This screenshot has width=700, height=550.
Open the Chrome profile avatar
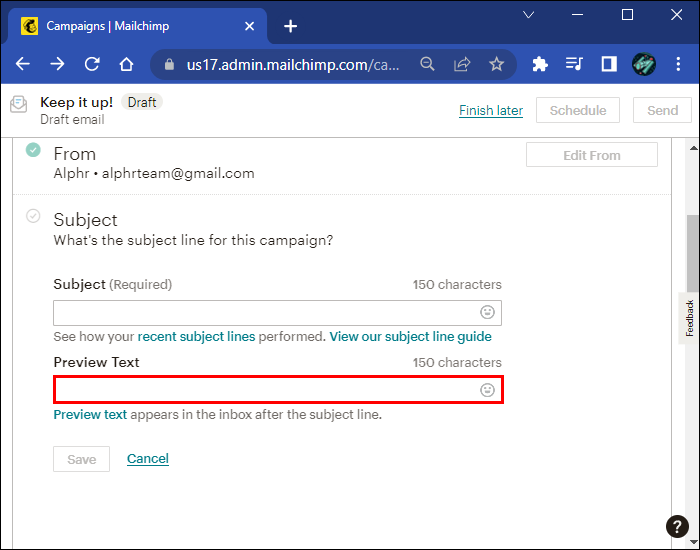point(644,64)
